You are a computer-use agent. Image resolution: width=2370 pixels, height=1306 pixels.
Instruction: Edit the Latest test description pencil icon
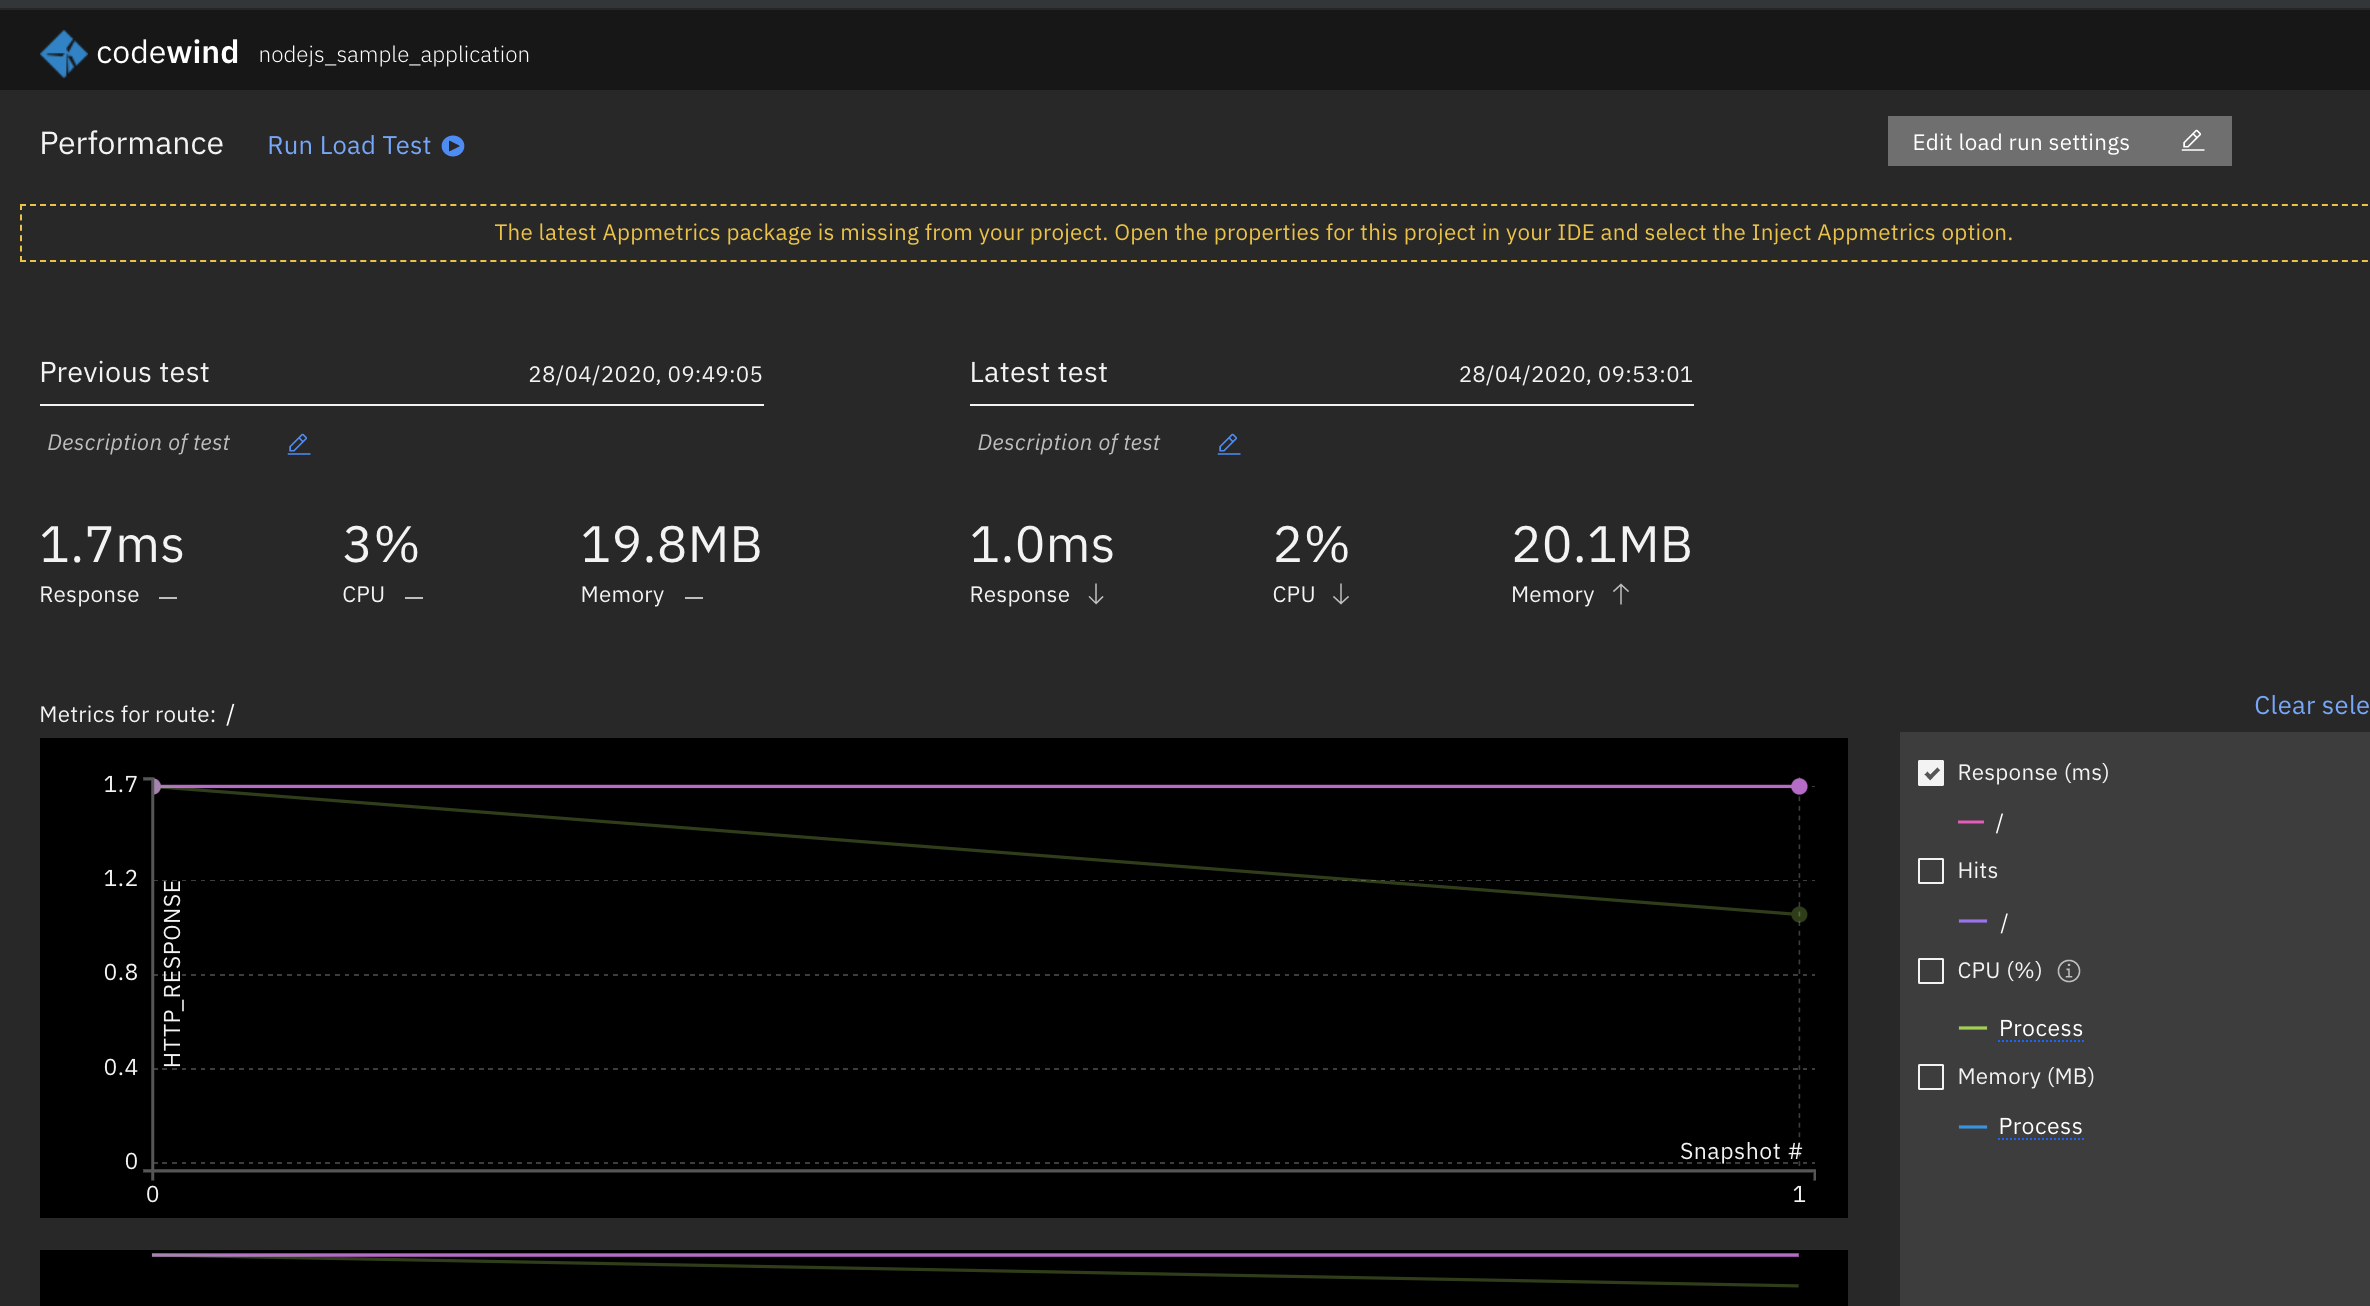click(x=1229, y=444)
